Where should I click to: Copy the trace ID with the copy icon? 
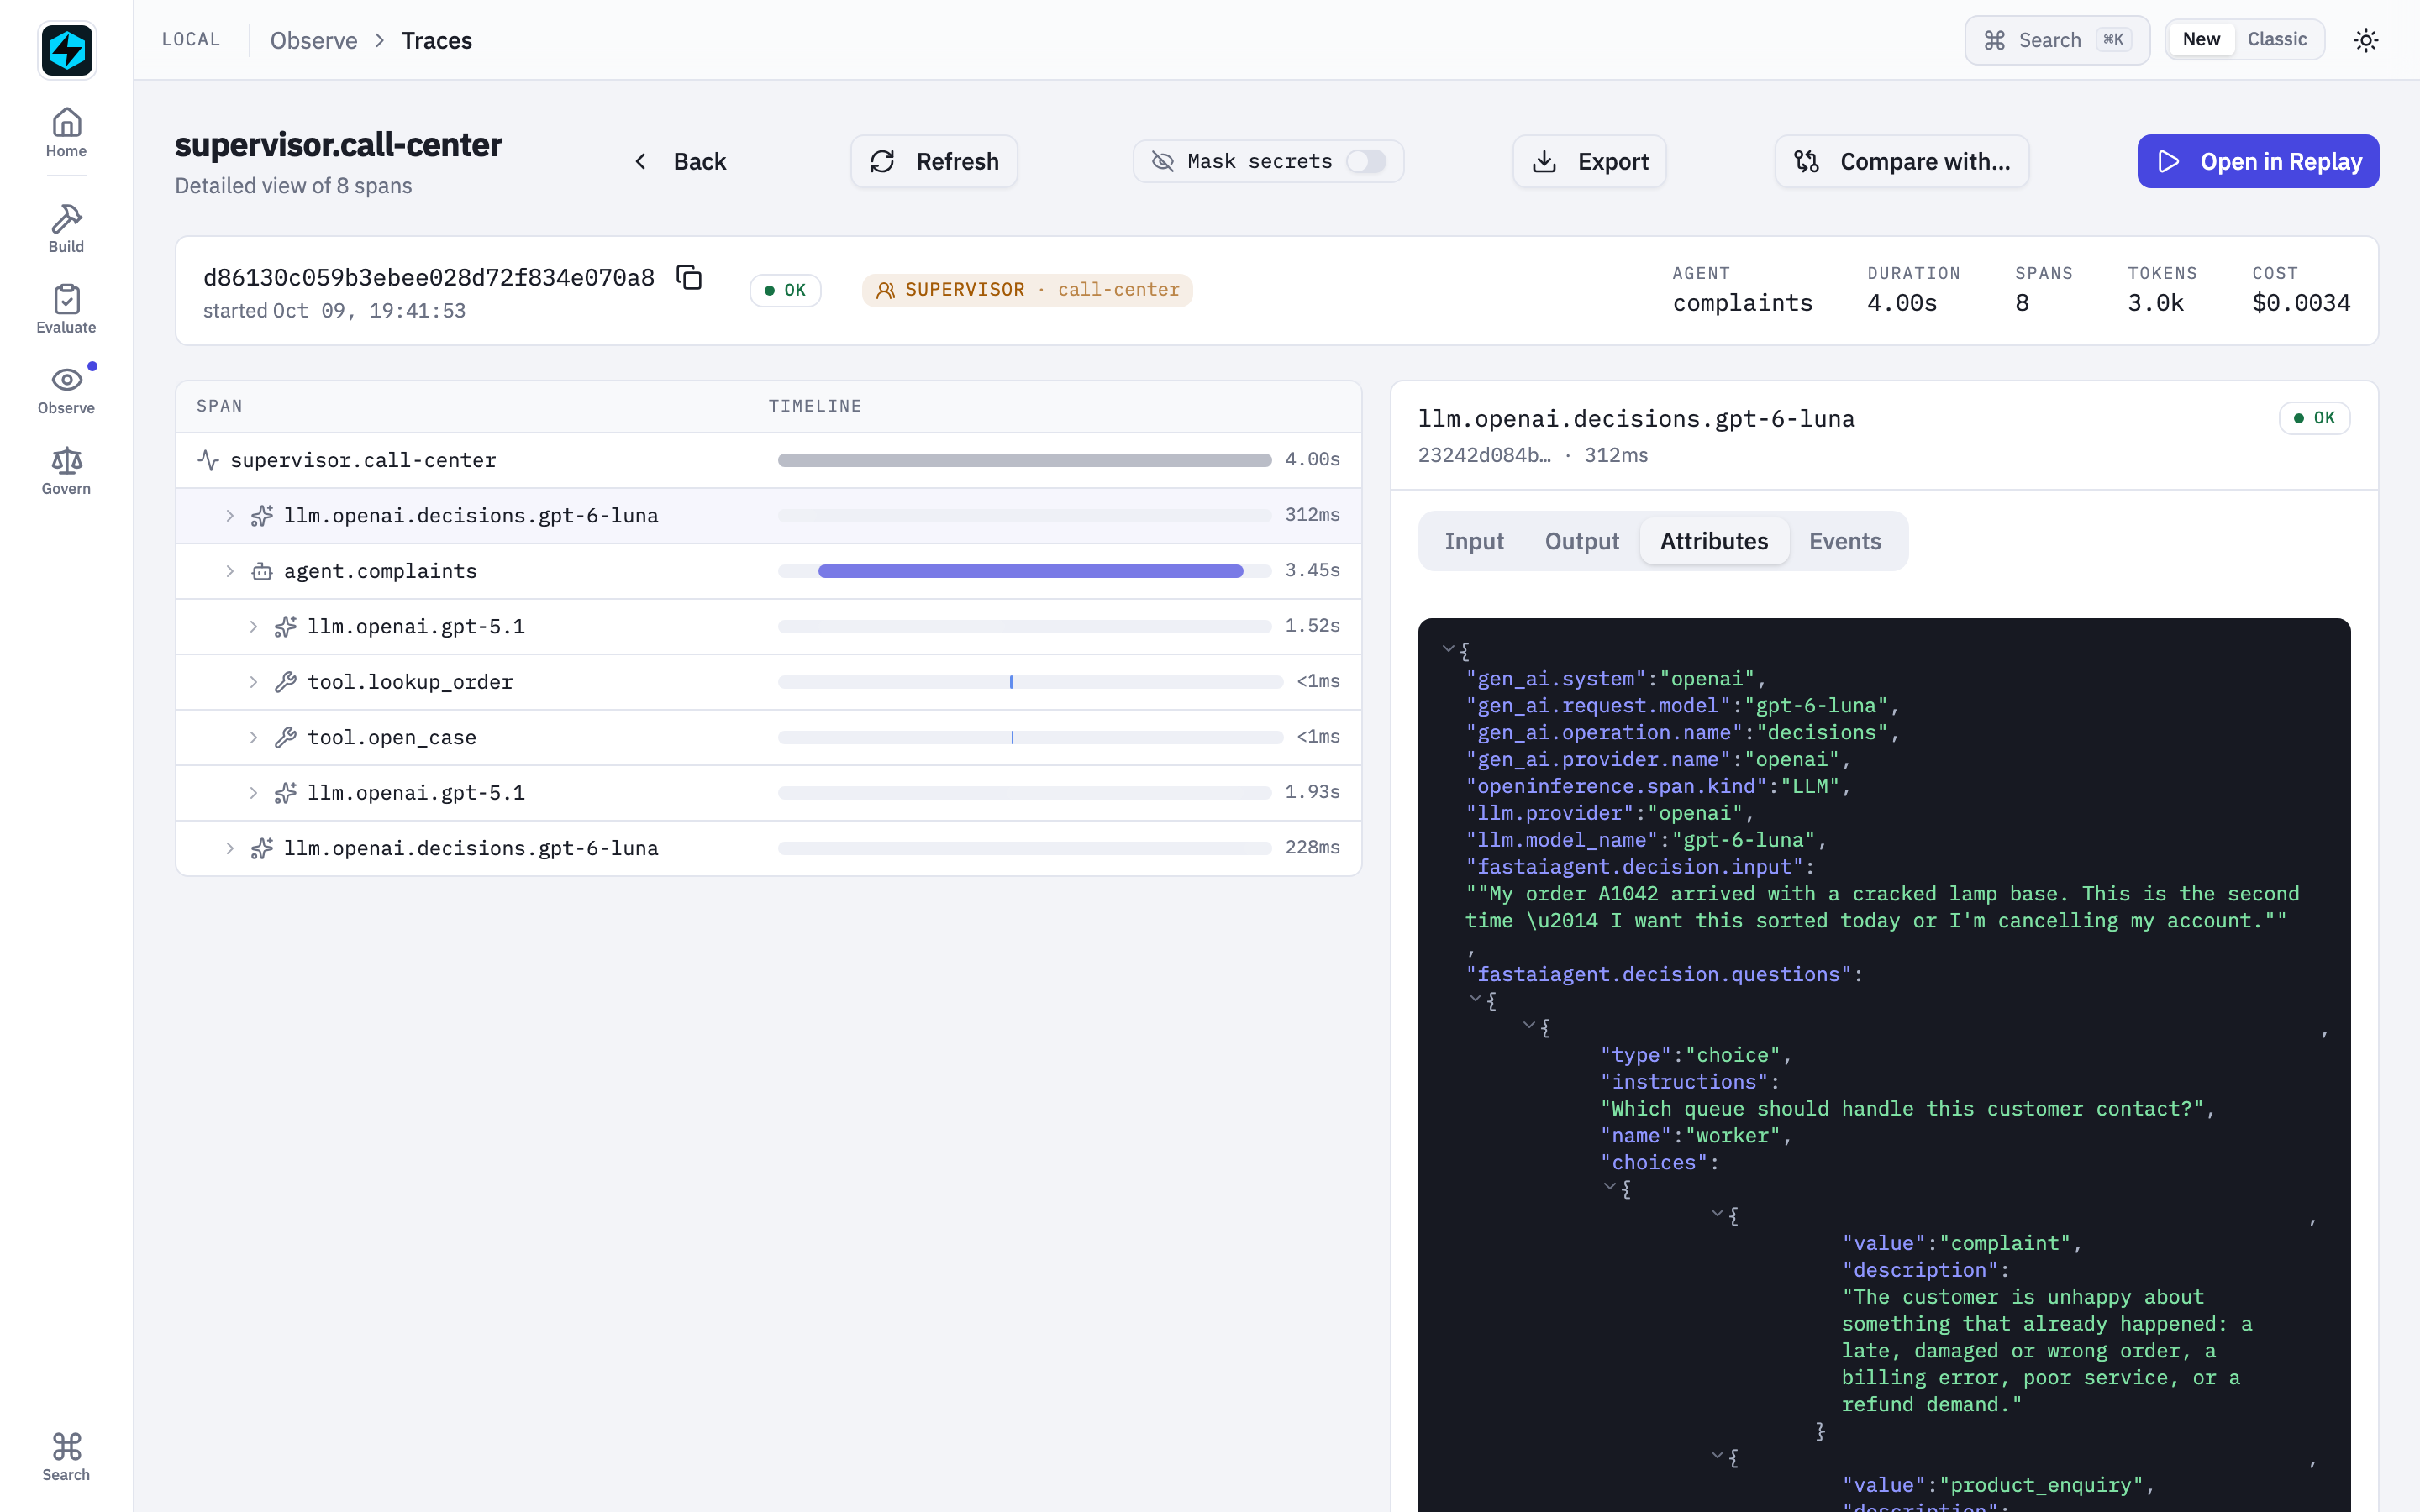689,277
